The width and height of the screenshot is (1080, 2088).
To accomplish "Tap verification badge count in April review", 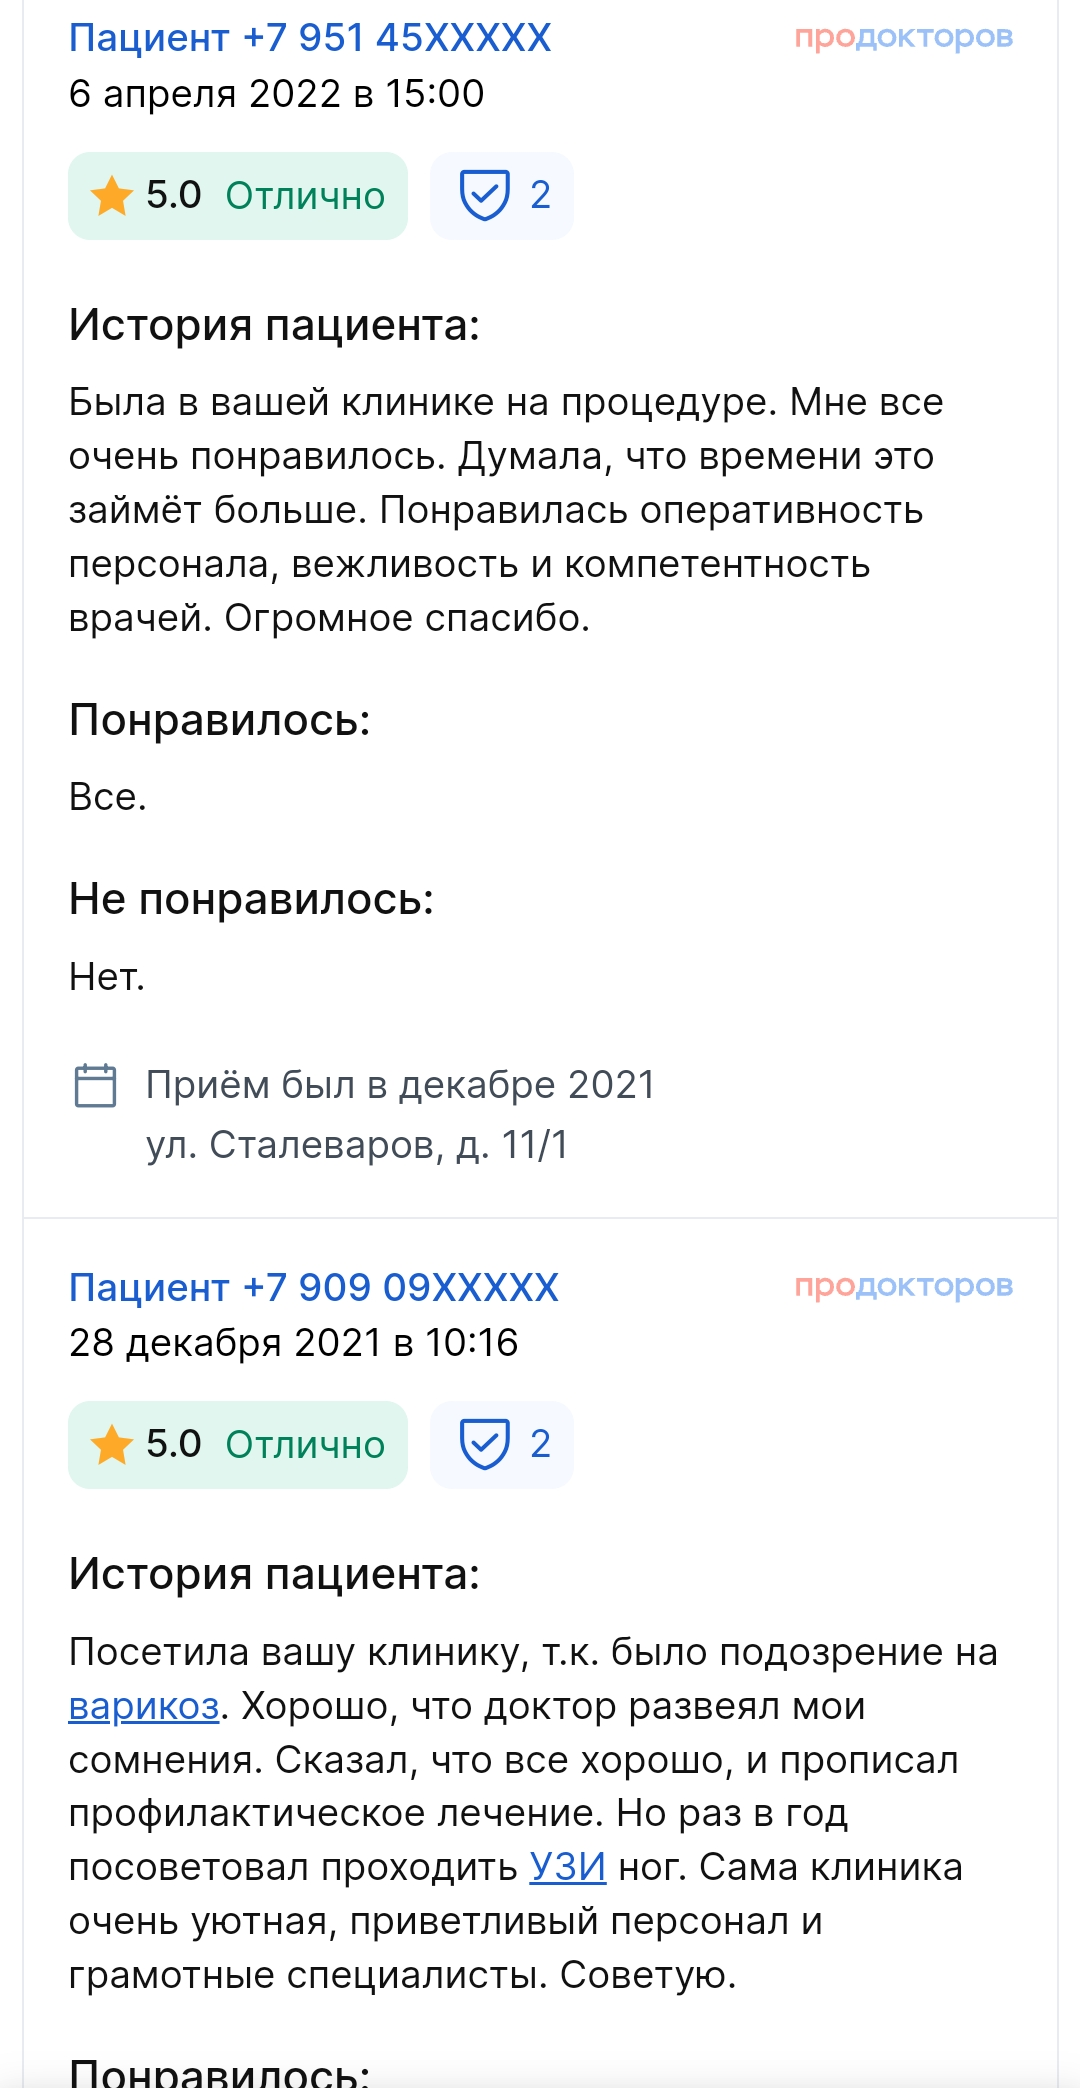I will [540, 195].
